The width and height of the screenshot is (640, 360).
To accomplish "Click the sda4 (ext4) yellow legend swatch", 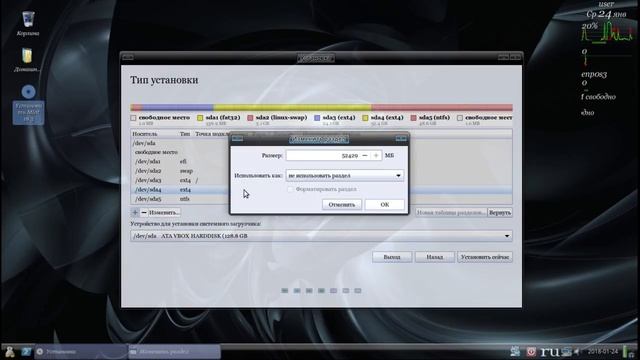I will click(365, 118).
